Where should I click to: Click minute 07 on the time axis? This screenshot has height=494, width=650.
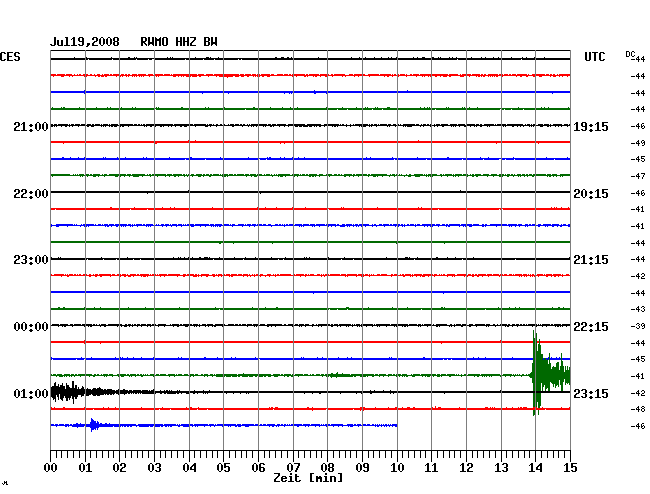(293, 468)
